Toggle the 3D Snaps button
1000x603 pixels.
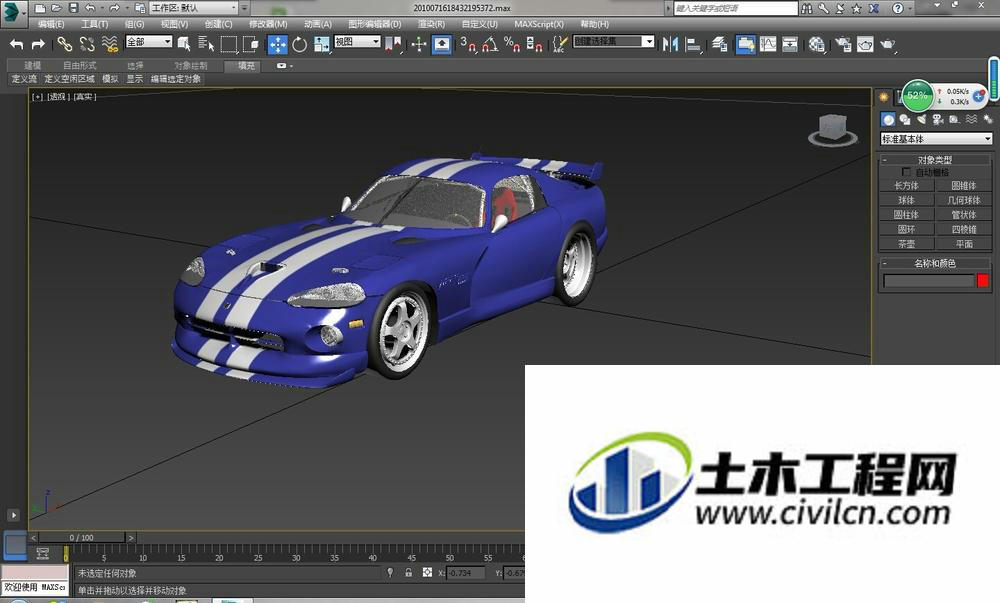tap(468, 44)
